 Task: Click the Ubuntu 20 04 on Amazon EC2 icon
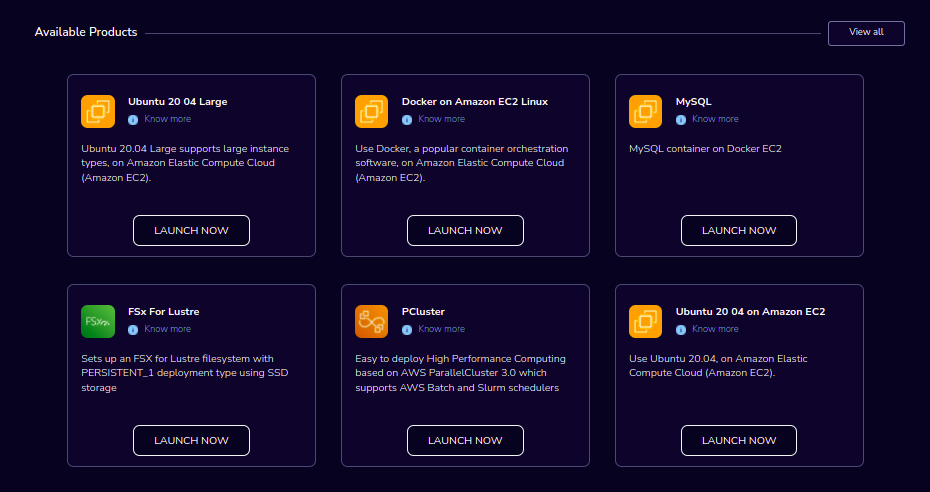click(x=645, y=321)
